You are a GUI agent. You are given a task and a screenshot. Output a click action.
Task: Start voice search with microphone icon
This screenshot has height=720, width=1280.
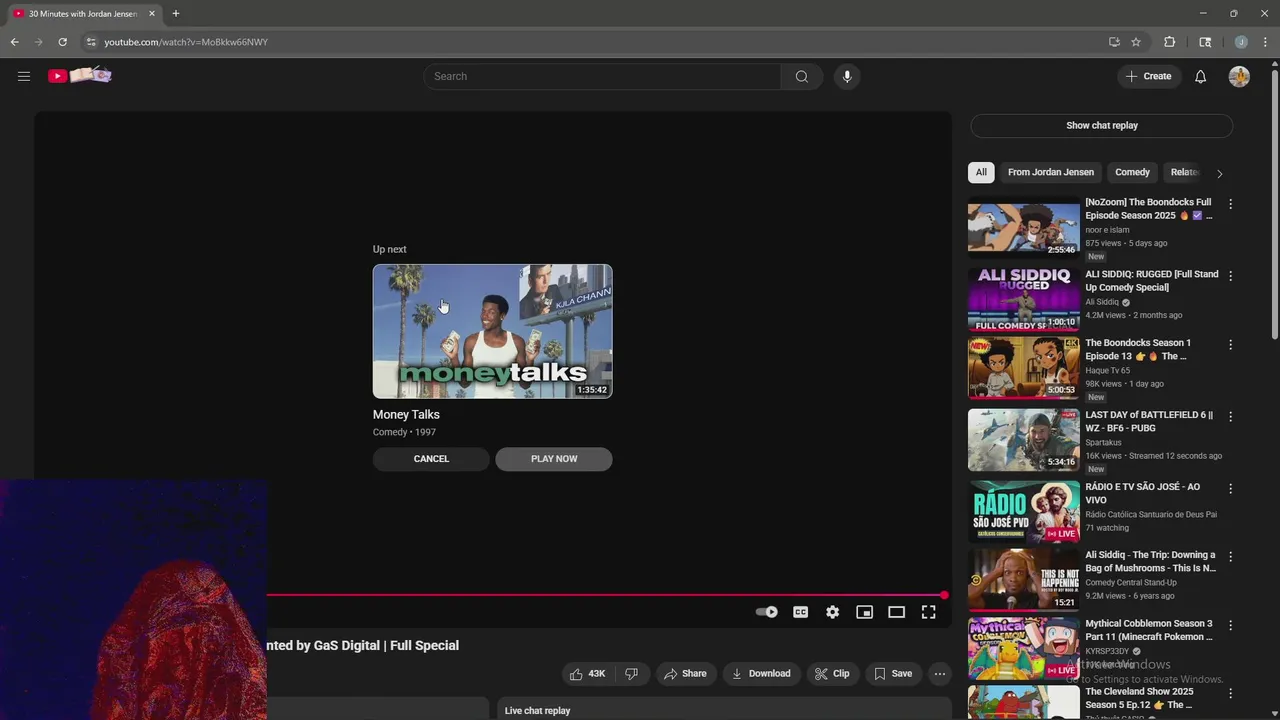847,76
